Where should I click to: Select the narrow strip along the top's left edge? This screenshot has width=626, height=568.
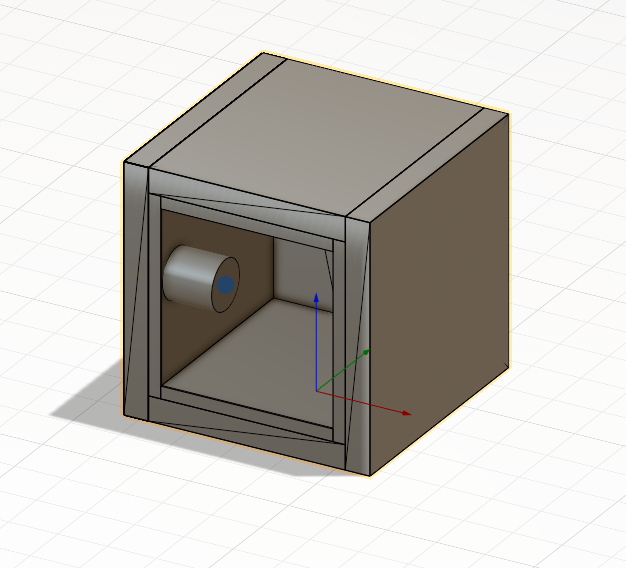click(x=205, y=111)
